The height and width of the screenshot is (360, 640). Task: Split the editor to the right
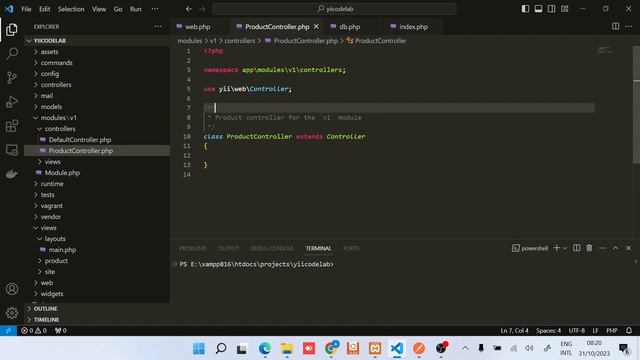(x=615, y=27)
